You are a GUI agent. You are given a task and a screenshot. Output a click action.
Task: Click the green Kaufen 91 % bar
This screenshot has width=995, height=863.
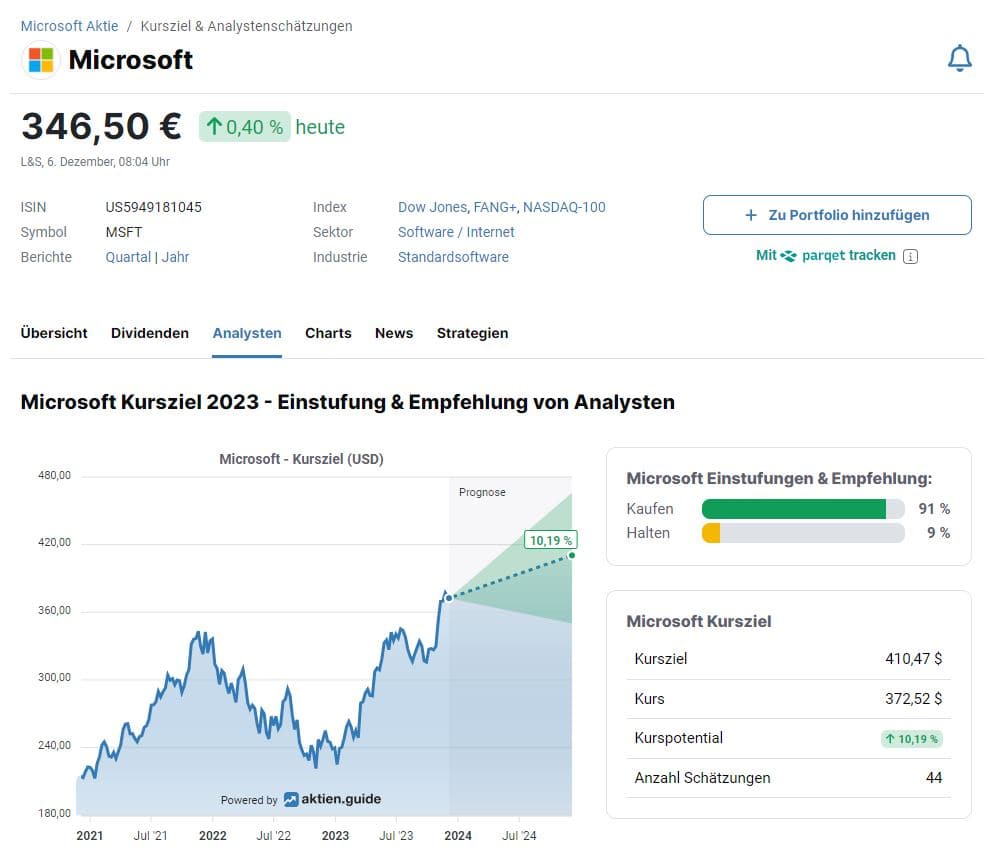(795, 509)
